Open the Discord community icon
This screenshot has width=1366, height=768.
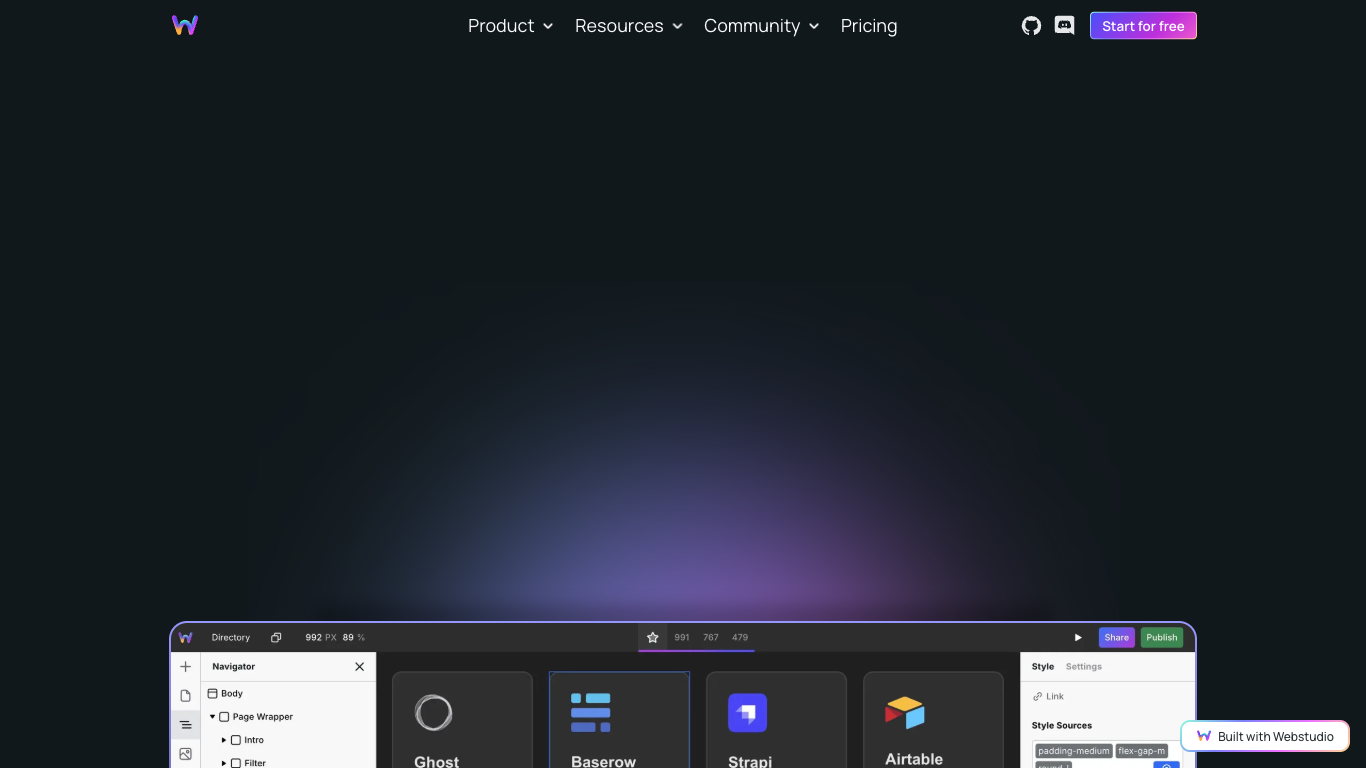1064,26
